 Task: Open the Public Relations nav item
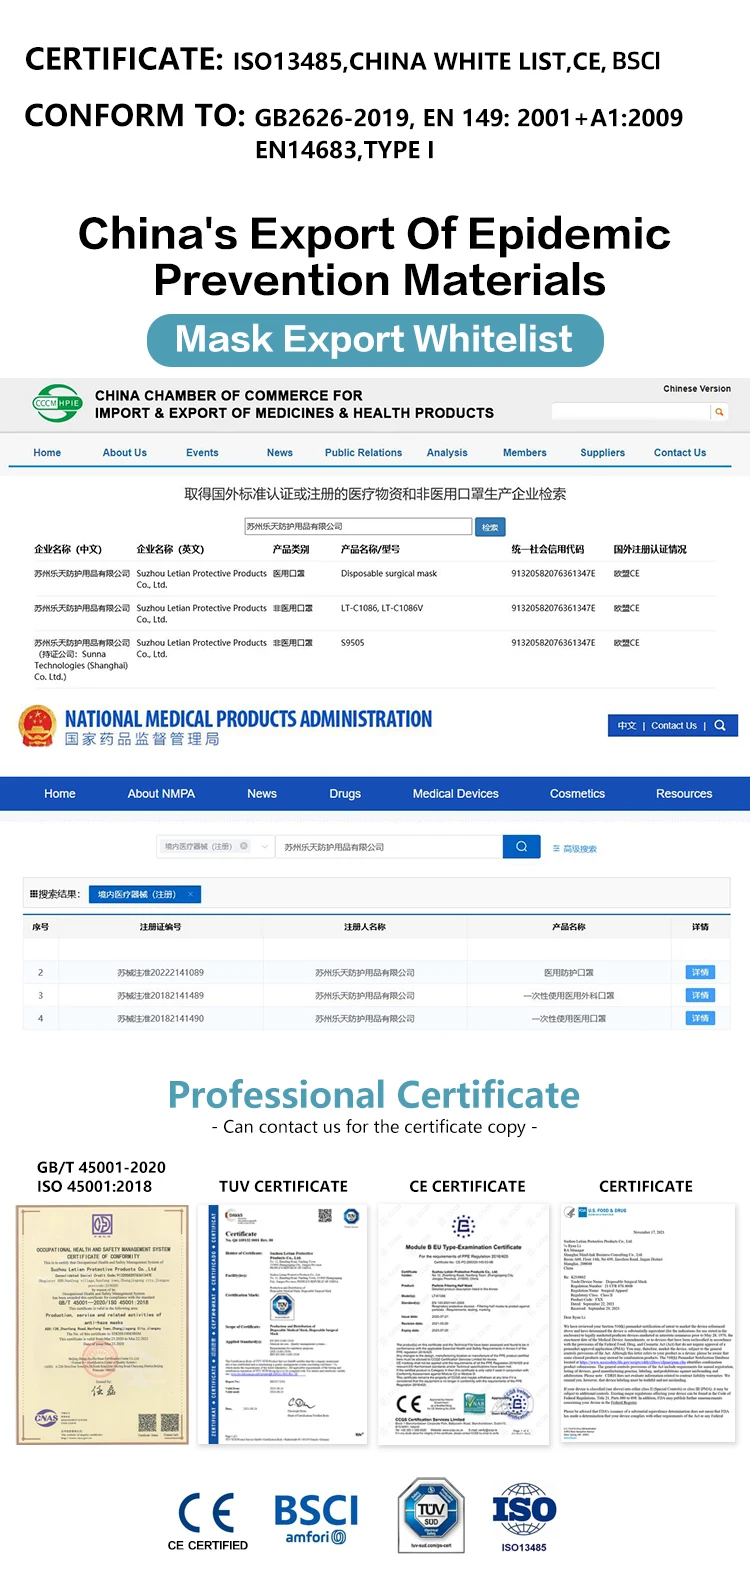(363, 453)
